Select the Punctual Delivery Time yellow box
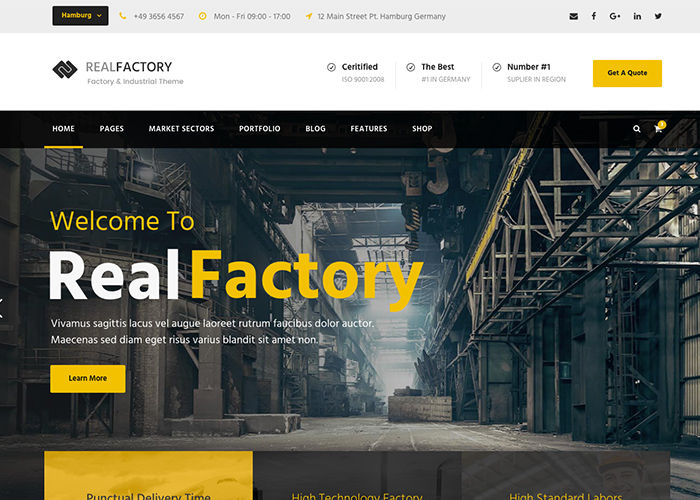The width and height of the screenshot is (700, 500). (148, 475)
